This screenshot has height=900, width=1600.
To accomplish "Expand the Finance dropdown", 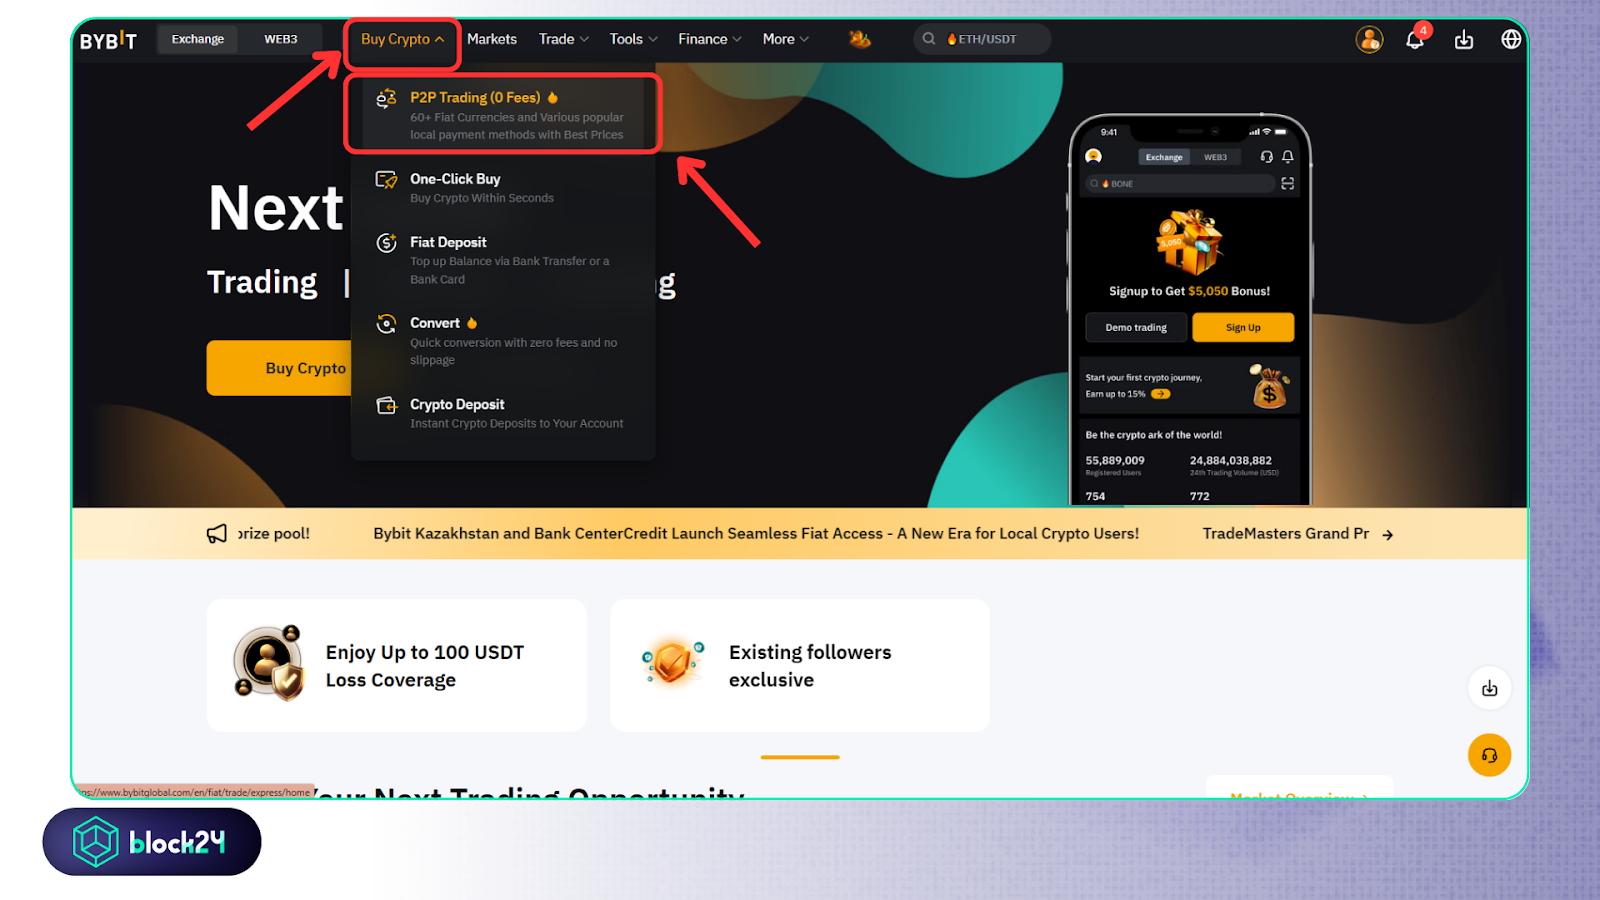I will pyautogui.click(x=710, y=39).
